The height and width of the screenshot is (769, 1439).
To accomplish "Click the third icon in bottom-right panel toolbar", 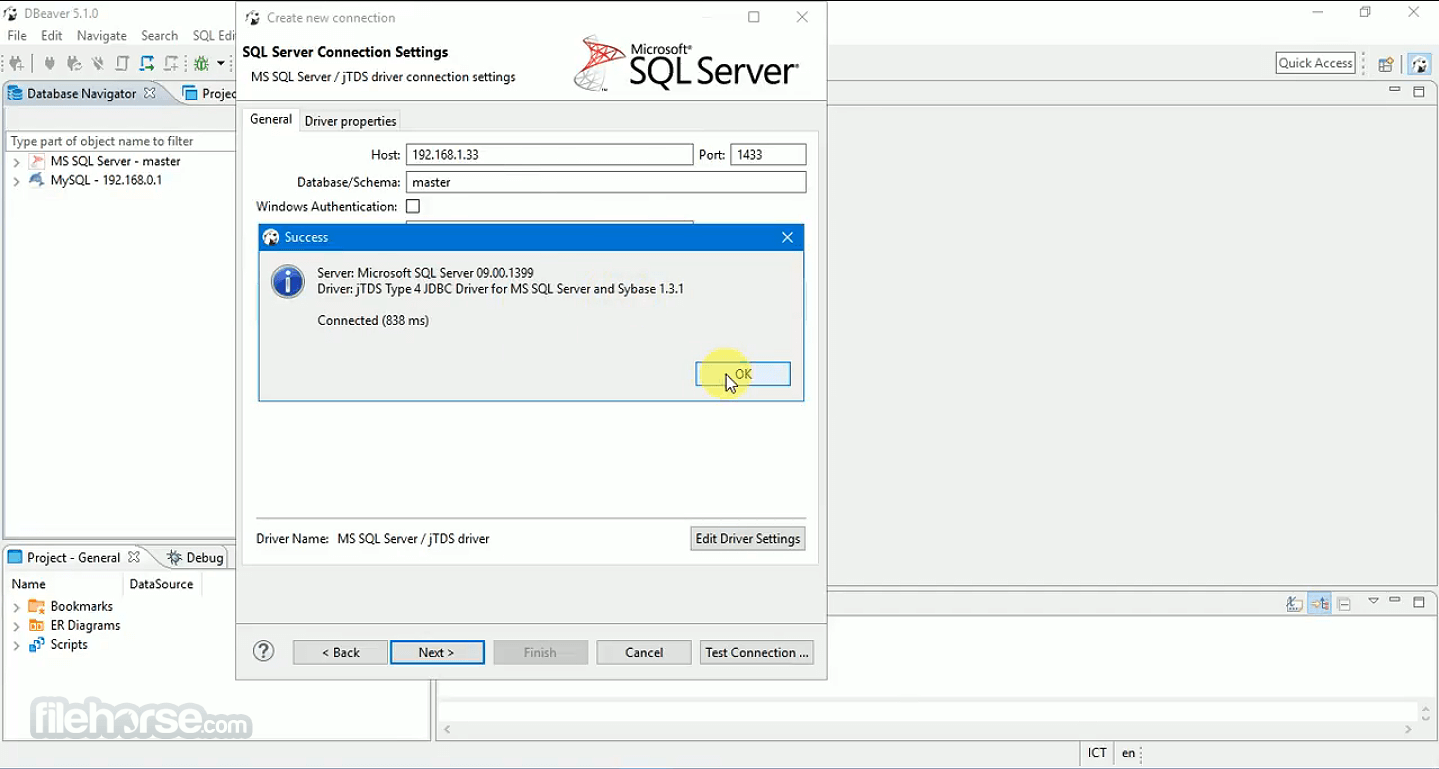I will pos(1344,603).
